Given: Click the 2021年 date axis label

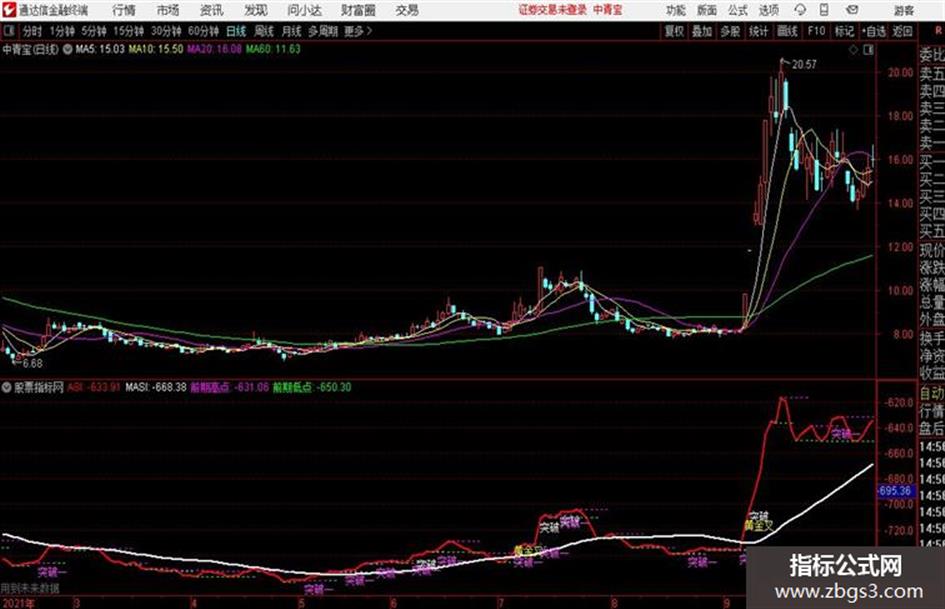Looking at the screenshot, I should point(18,603).
